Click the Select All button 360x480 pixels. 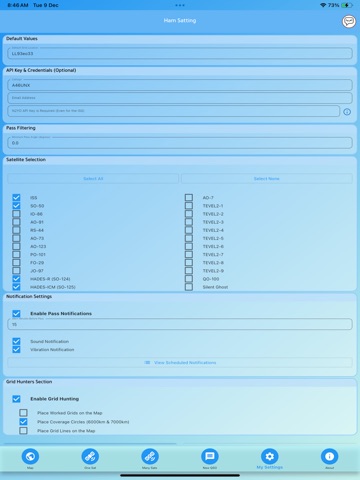click(93, 179)
